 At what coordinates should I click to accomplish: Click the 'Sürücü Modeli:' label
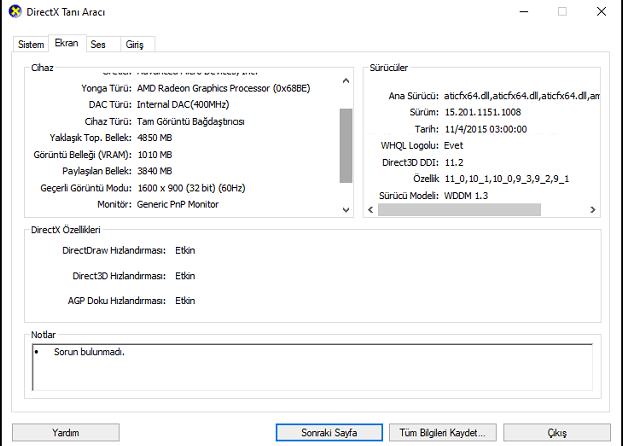pyautogui.click(x=408, y=196)
